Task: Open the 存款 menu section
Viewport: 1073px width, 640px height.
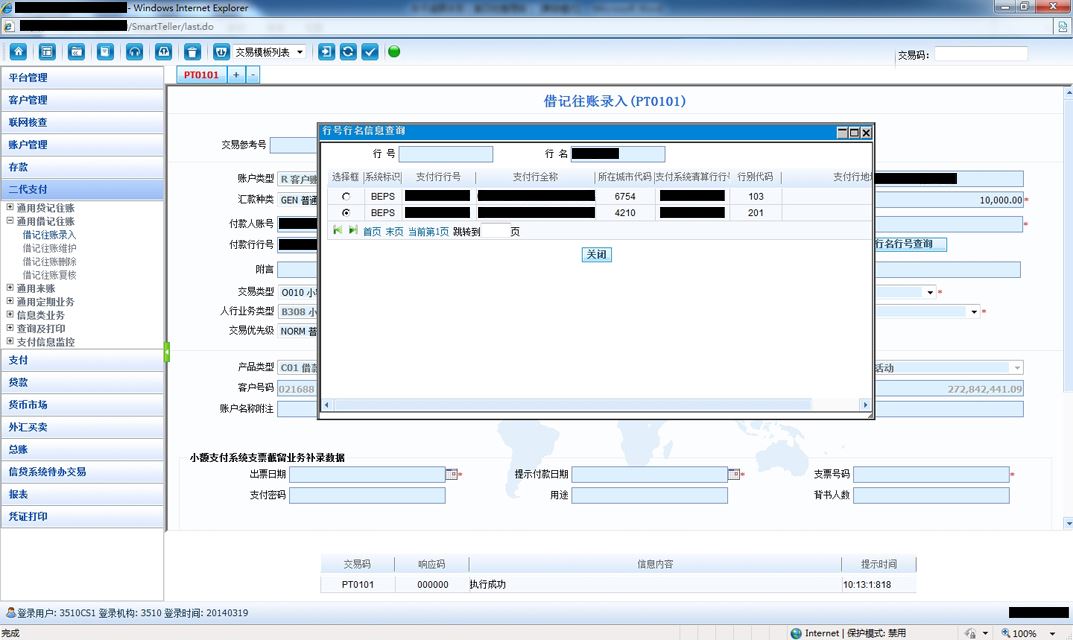Action: tap(82, 167)
